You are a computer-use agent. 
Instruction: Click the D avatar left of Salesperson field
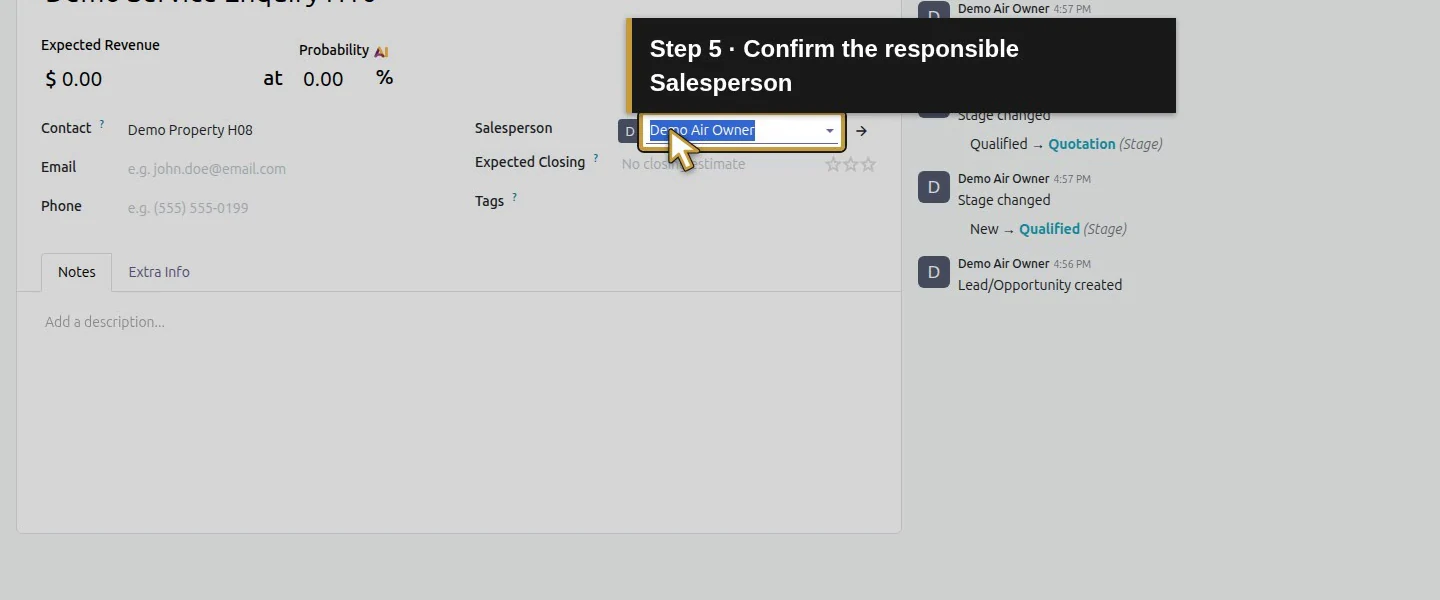pyautogui.click(x=629, y=131)
